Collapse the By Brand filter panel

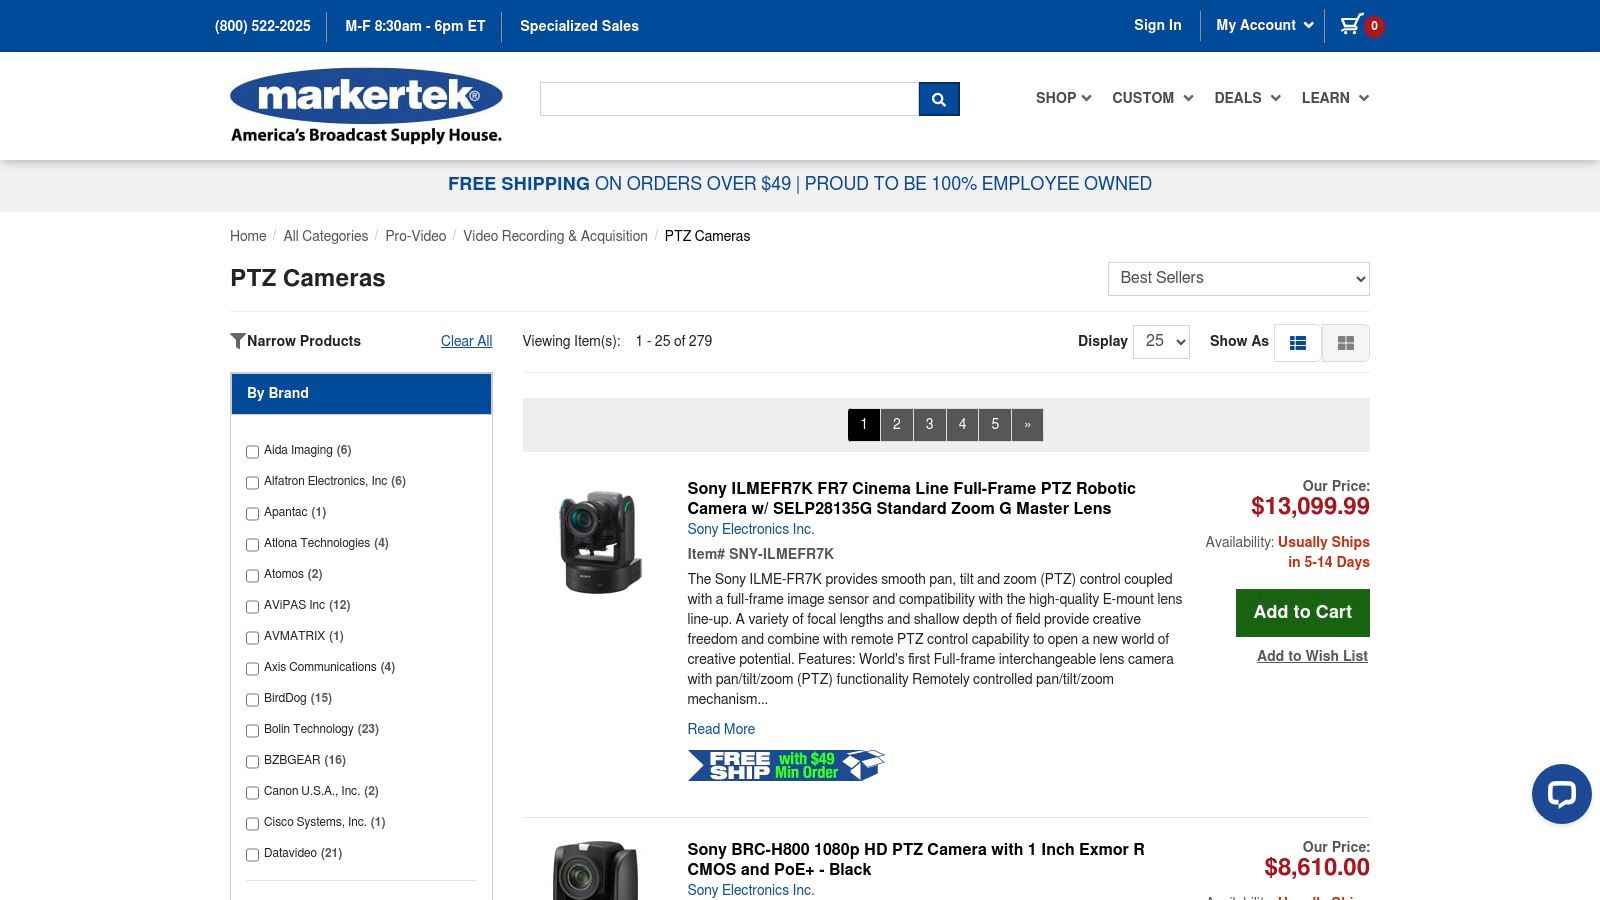pyautogui.click(x=361, y=394)
